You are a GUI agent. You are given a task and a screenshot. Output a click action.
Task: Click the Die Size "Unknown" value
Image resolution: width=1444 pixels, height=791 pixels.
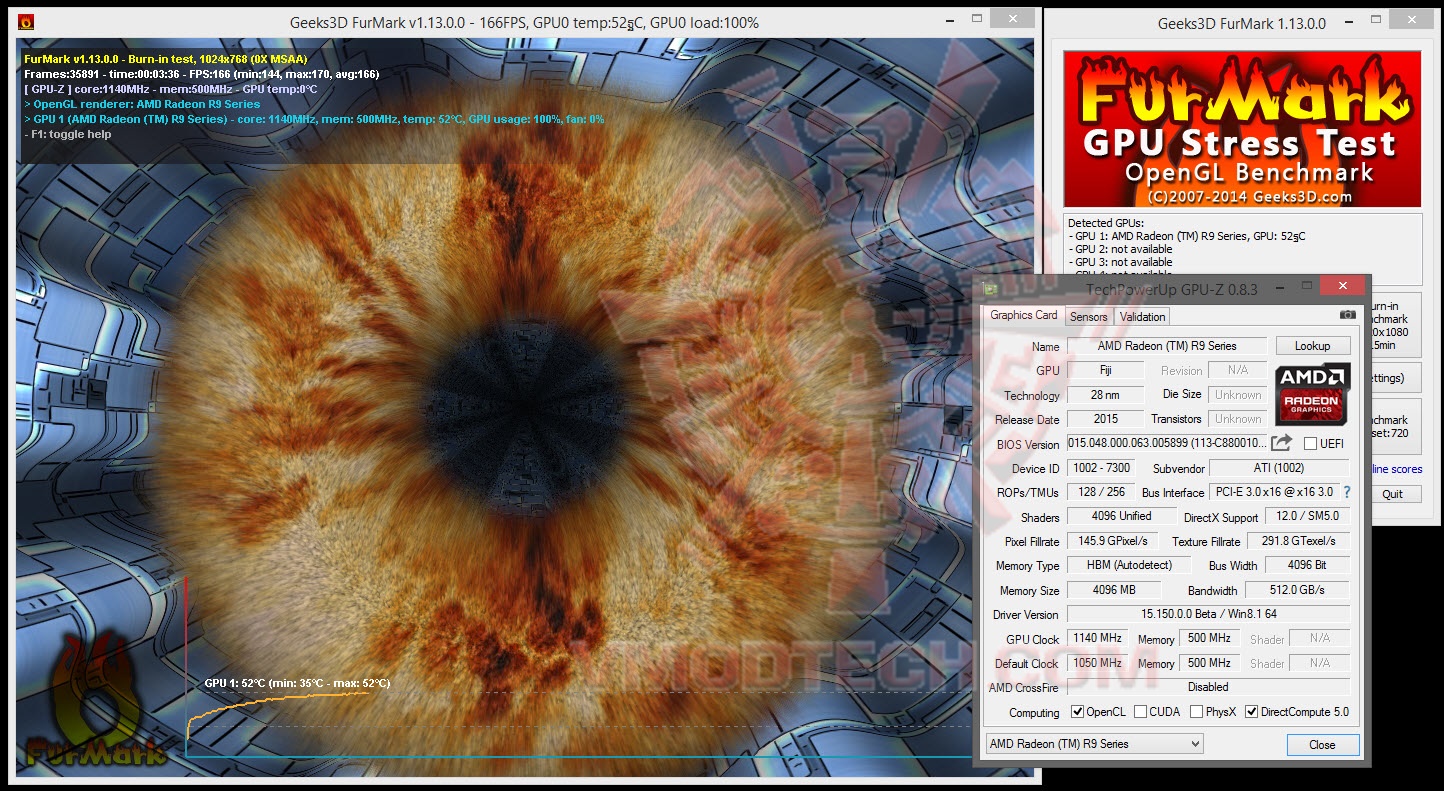point(1238,395)
